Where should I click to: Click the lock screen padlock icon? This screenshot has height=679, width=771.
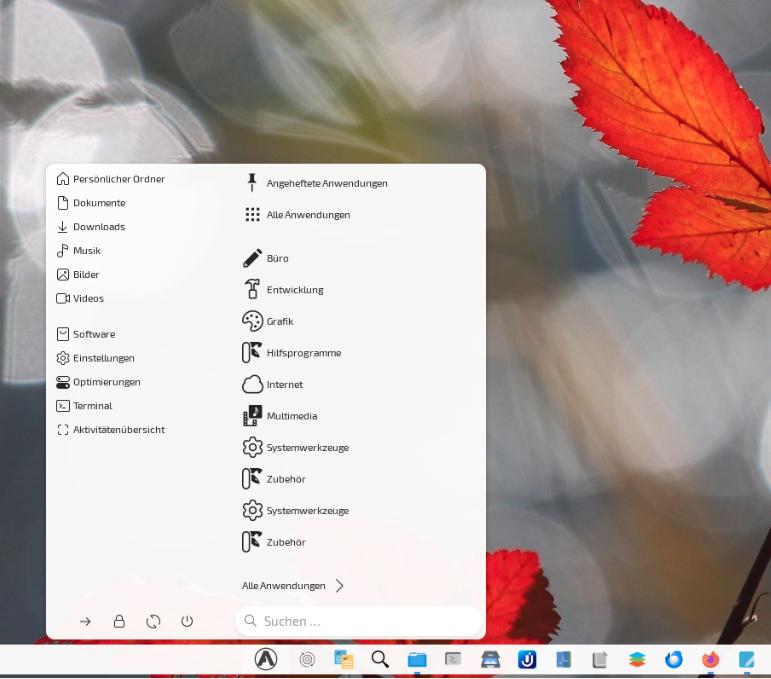click(x=119, y=621)
